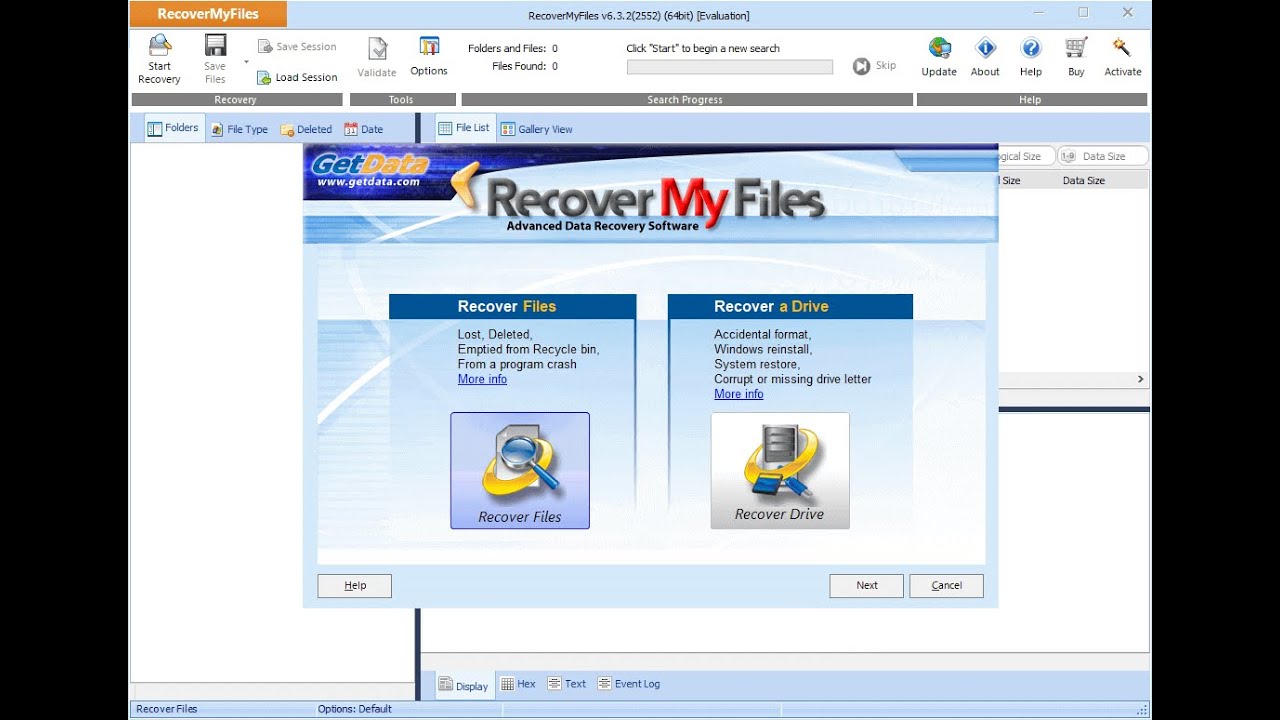The height and width of the screenshot is (720, 1280).
Task: Open More info link under Recover a Drive
Action: point(738,394)
